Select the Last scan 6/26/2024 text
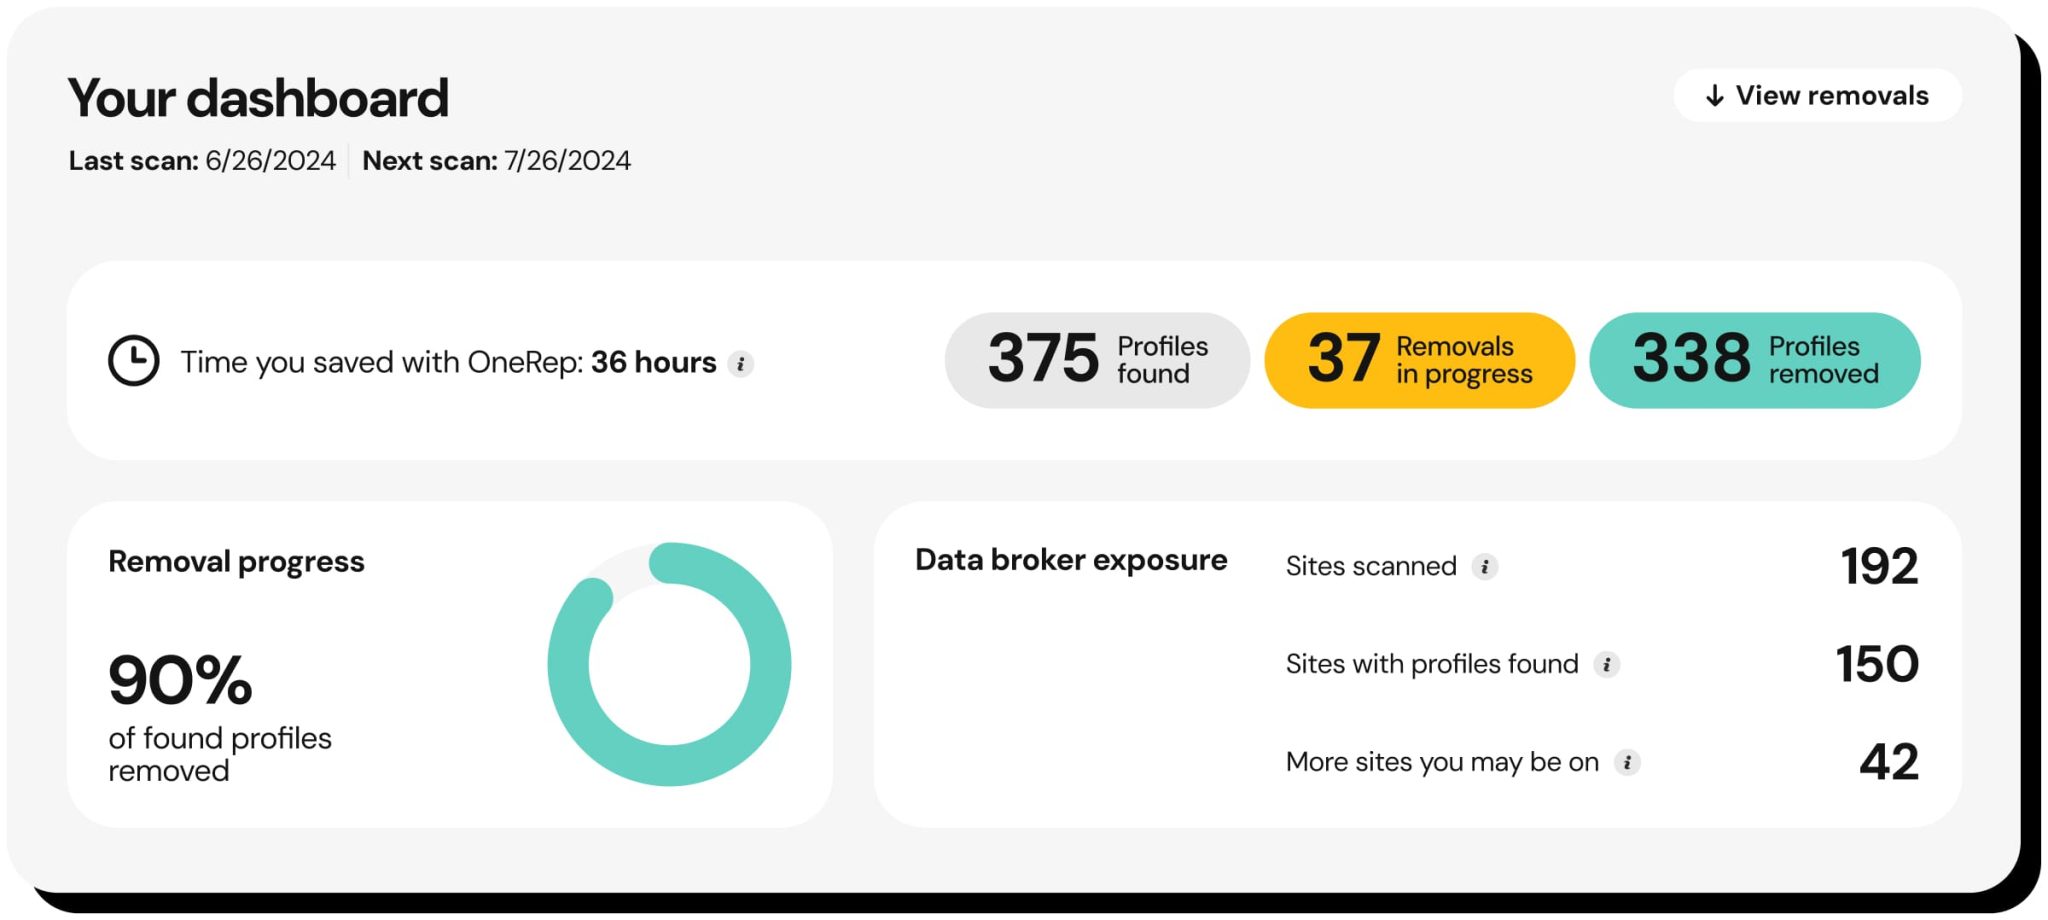Viewport: 2048px width, 920px height. pyautogui.click(x=201, y=160)
